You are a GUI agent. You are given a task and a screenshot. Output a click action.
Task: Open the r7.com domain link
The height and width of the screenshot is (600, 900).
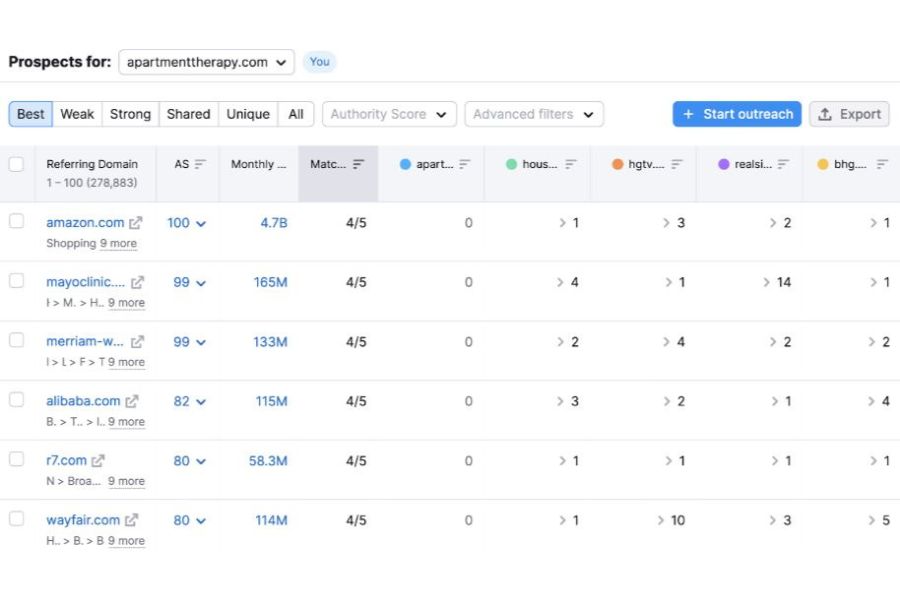coord(67,460)
